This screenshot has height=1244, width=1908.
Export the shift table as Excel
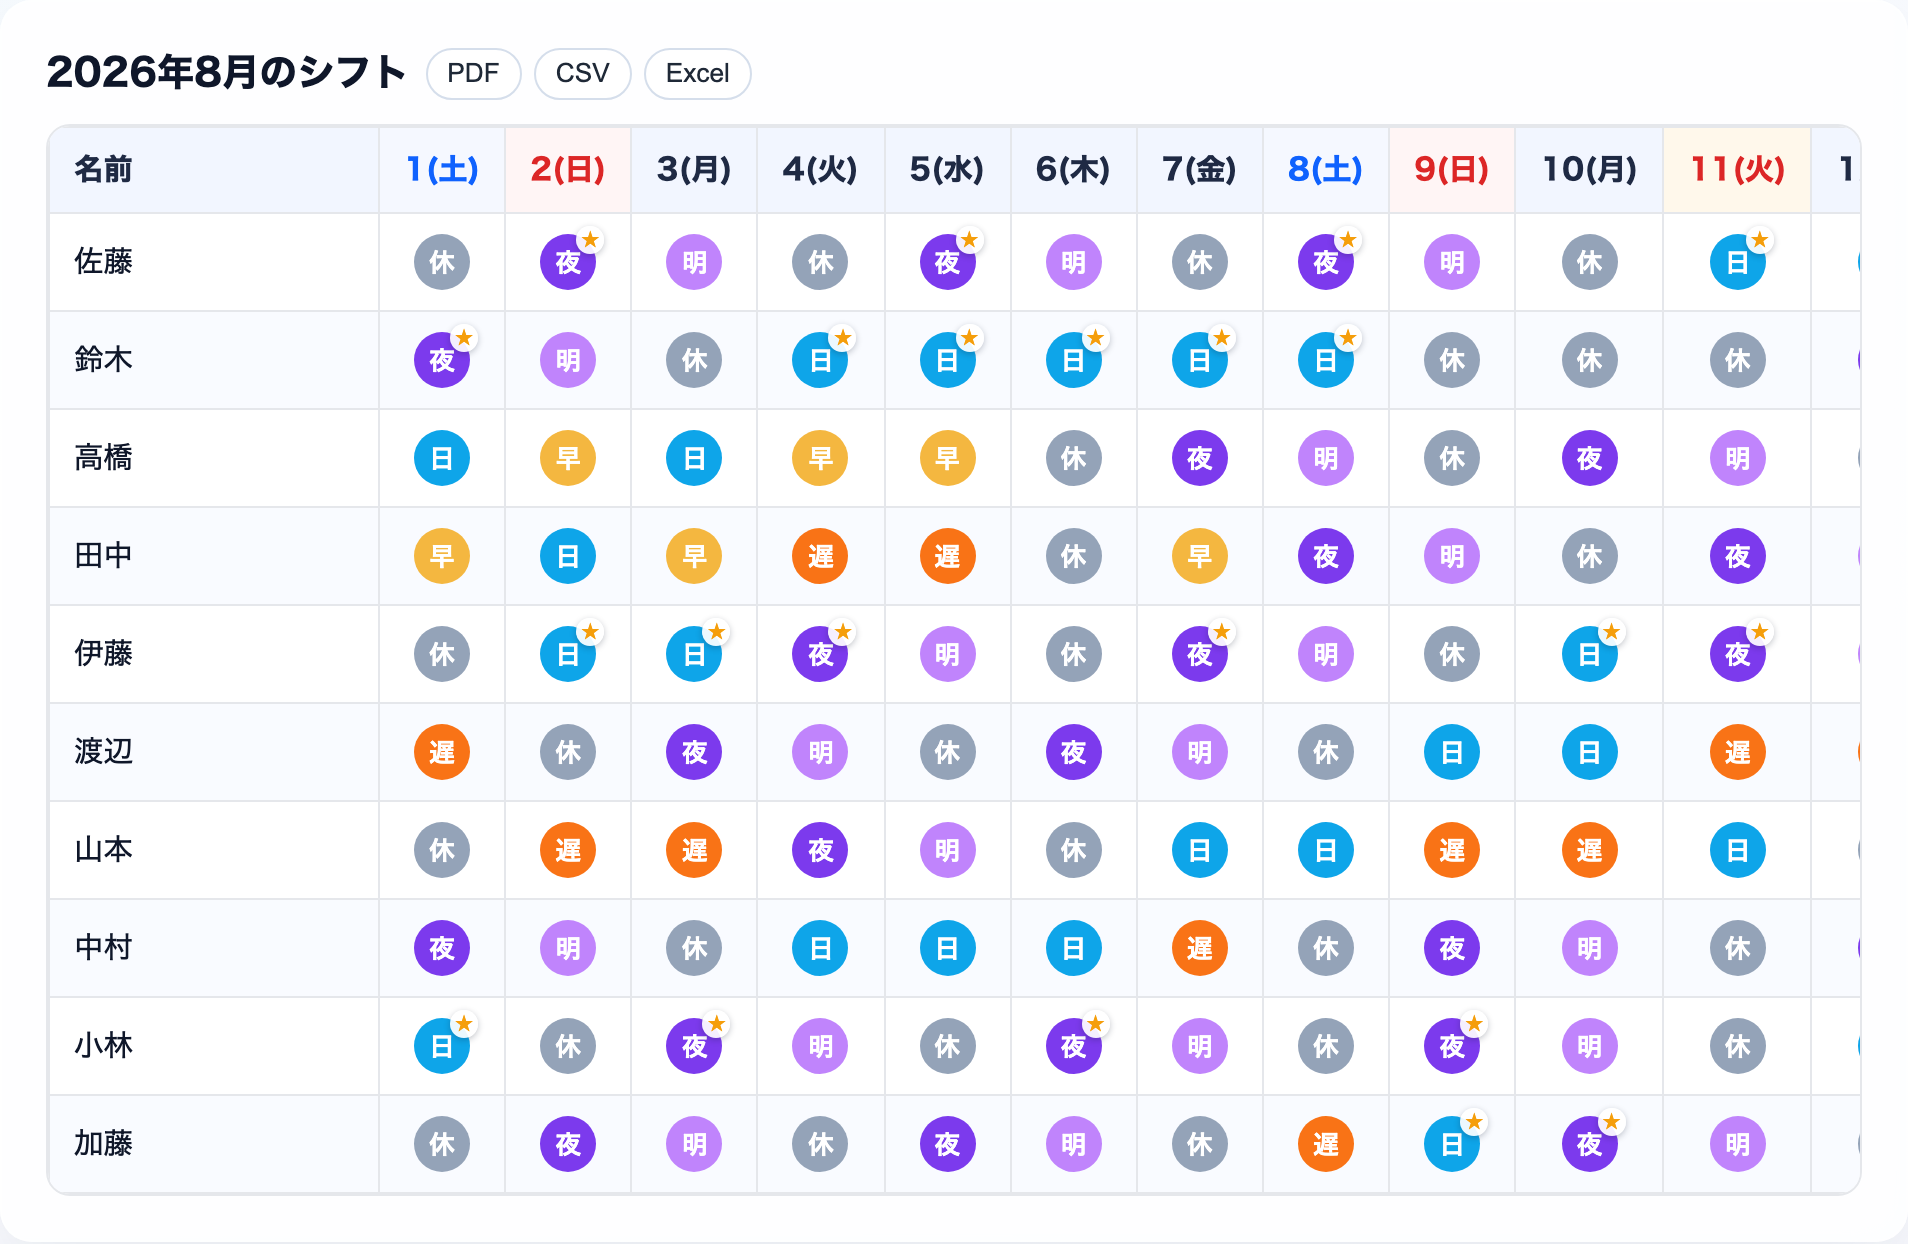point(697,74)
